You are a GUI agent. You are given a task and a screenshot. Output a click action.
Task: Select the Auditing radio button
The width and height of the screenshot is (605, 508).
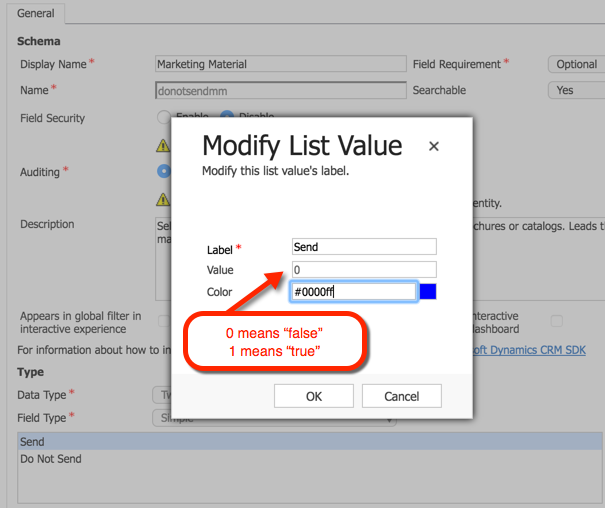[164, 171]
